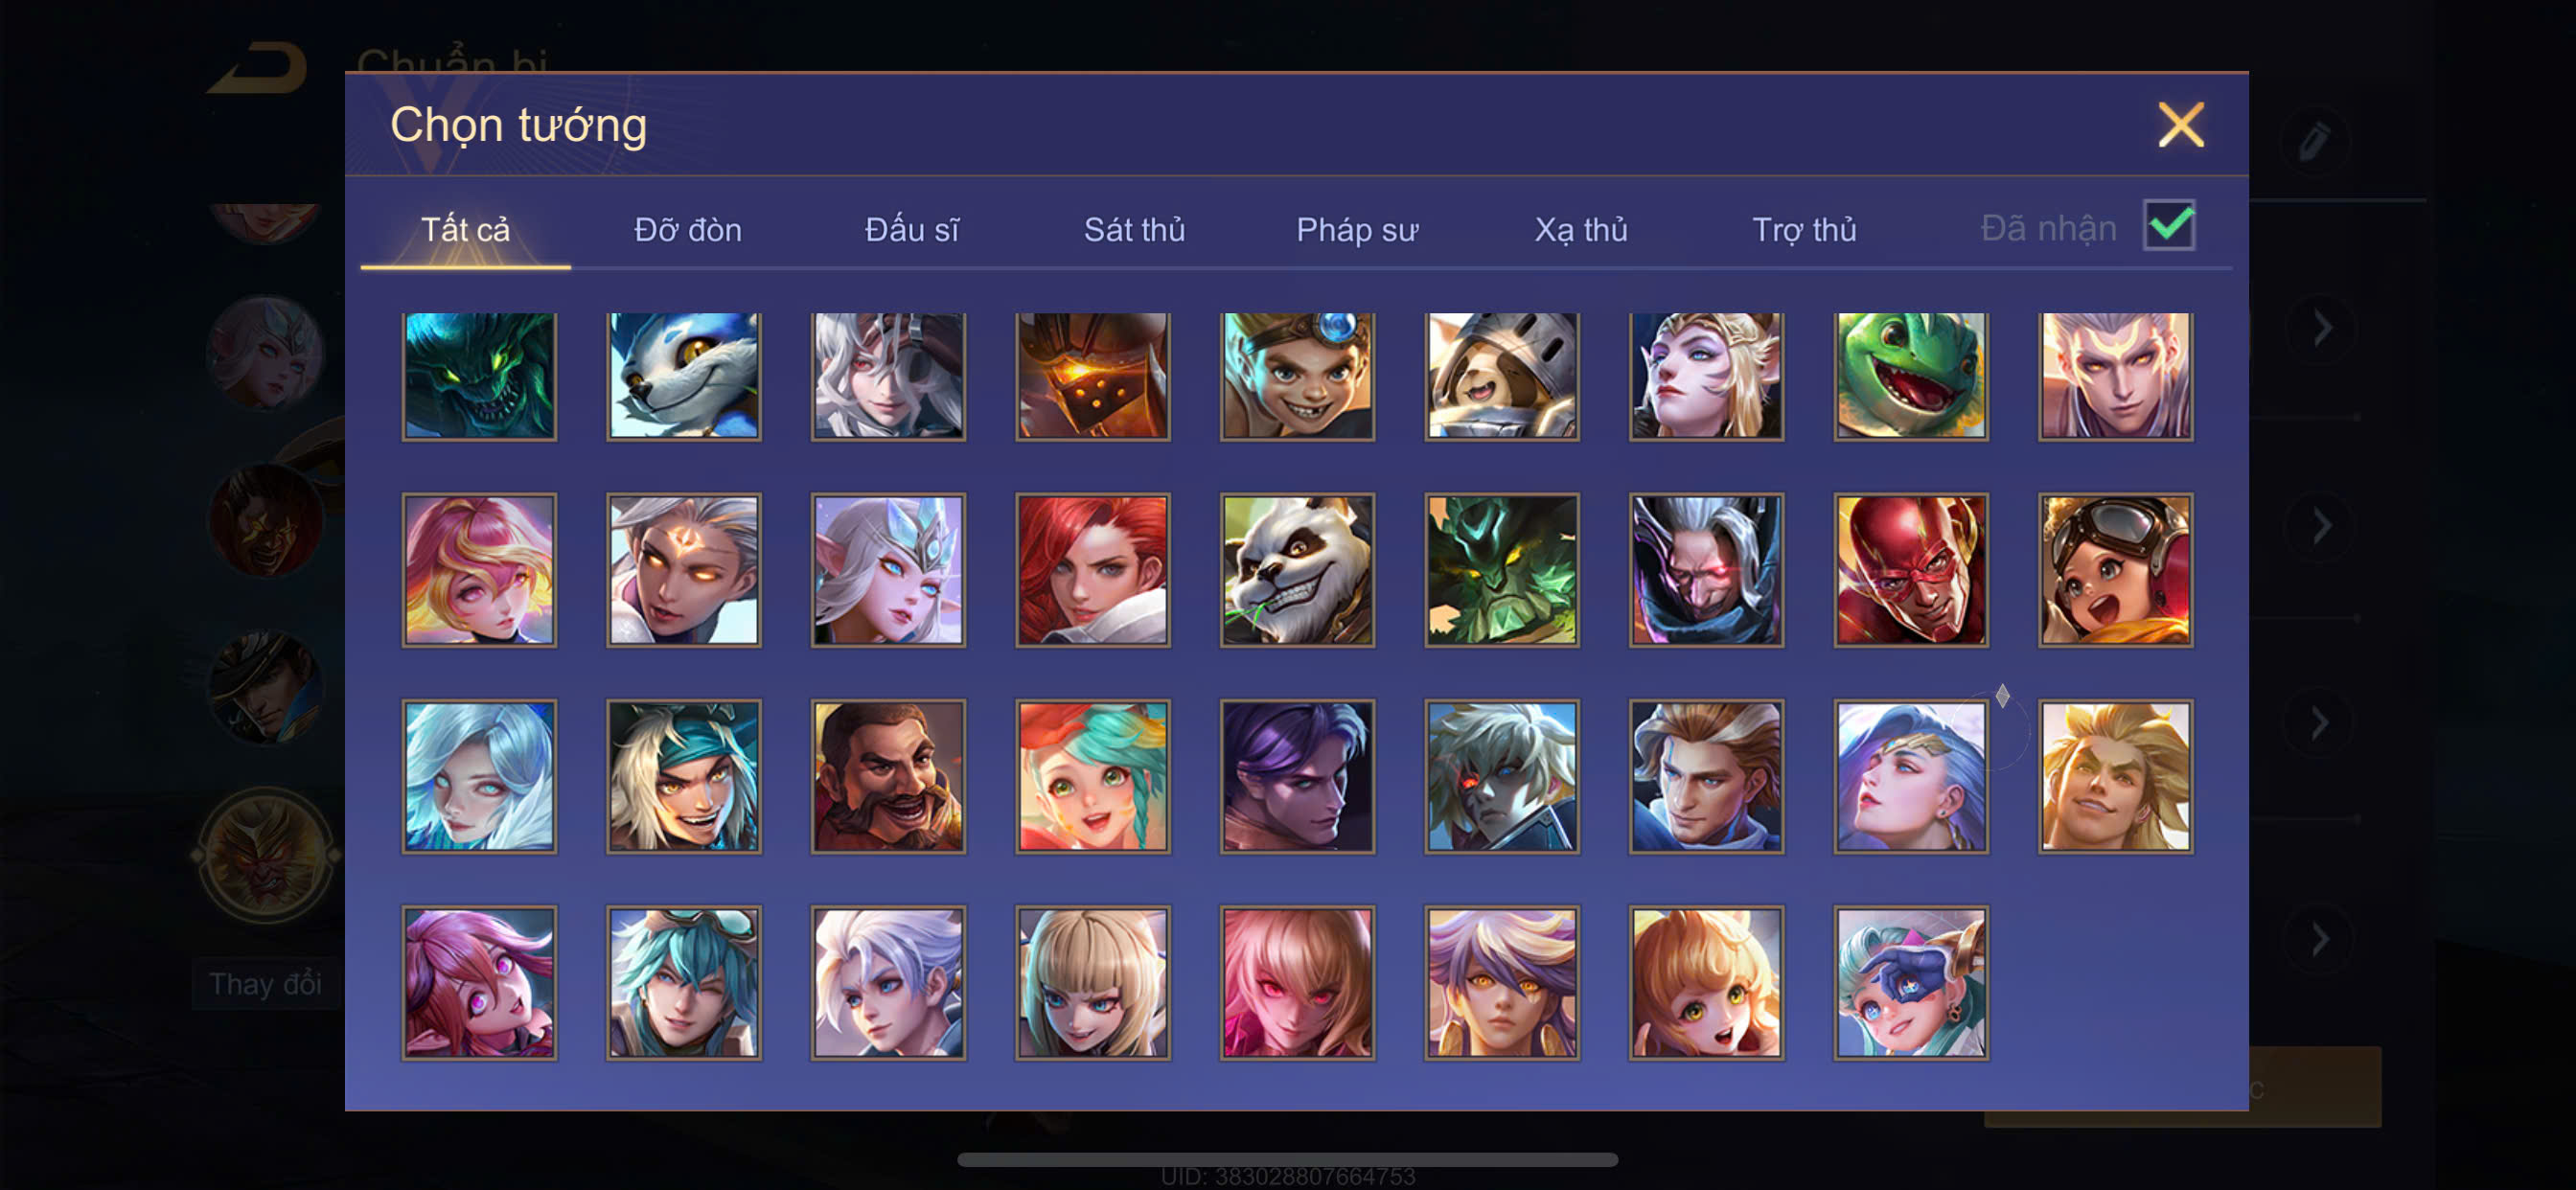
Task: Switch to the Đỡ đòn tab
Action: (688, 230)
